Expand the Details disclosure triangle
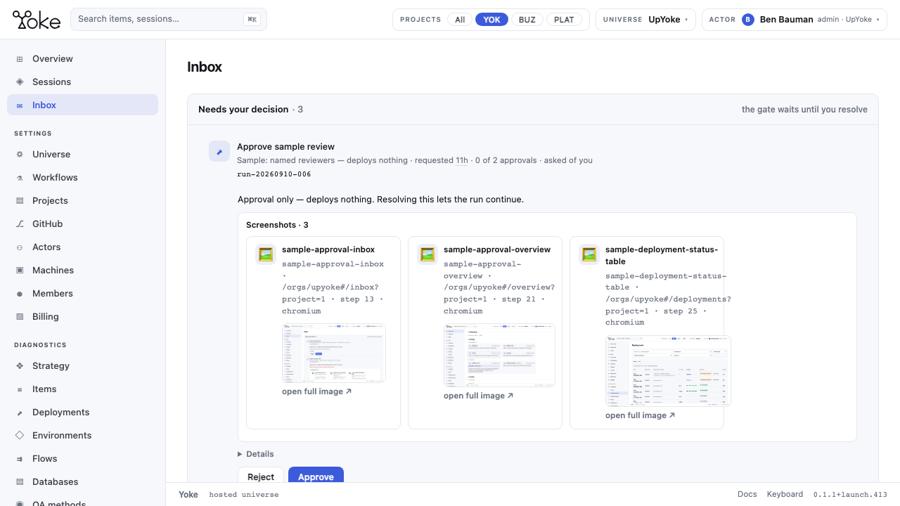 (240, 454)
